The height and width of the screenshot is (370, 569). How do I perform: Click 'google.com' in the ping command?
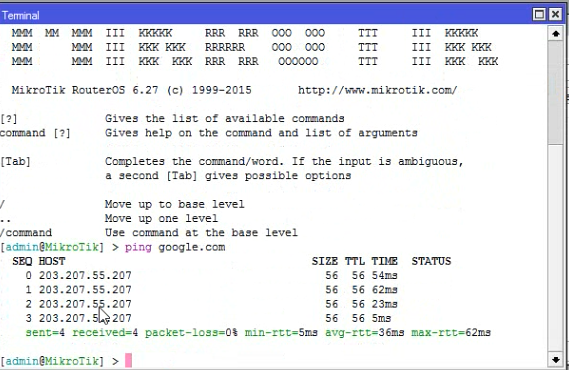(x=192, y=247)
